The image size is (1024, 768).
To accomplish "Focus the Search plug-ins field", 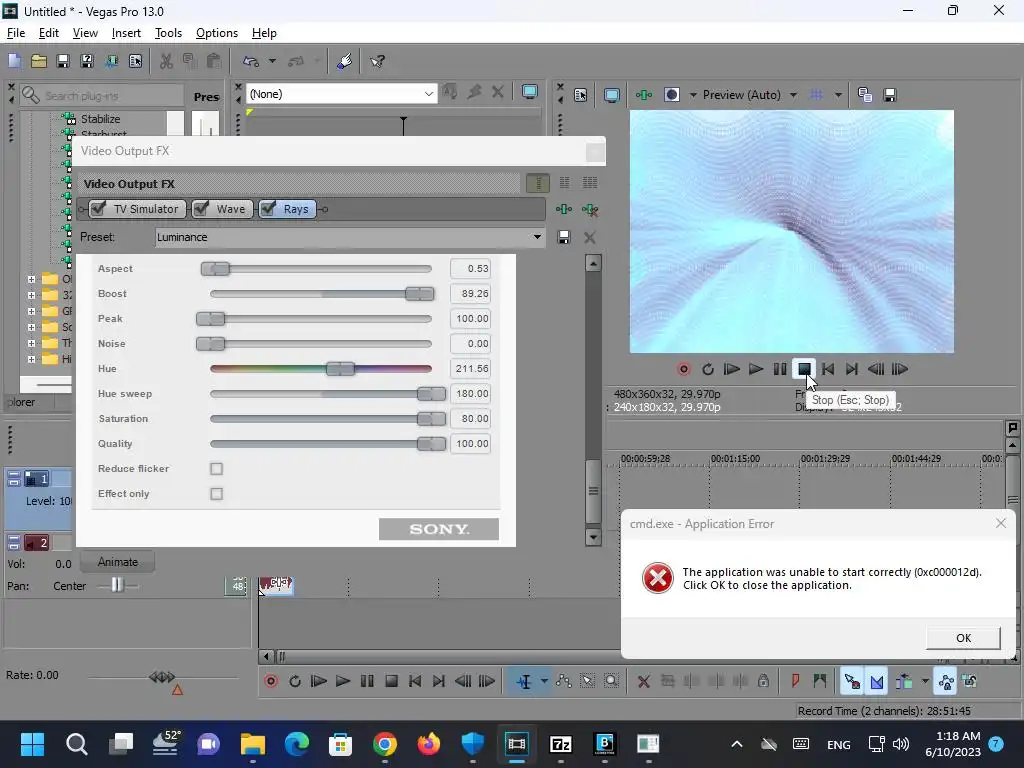I will click(103, 96).
